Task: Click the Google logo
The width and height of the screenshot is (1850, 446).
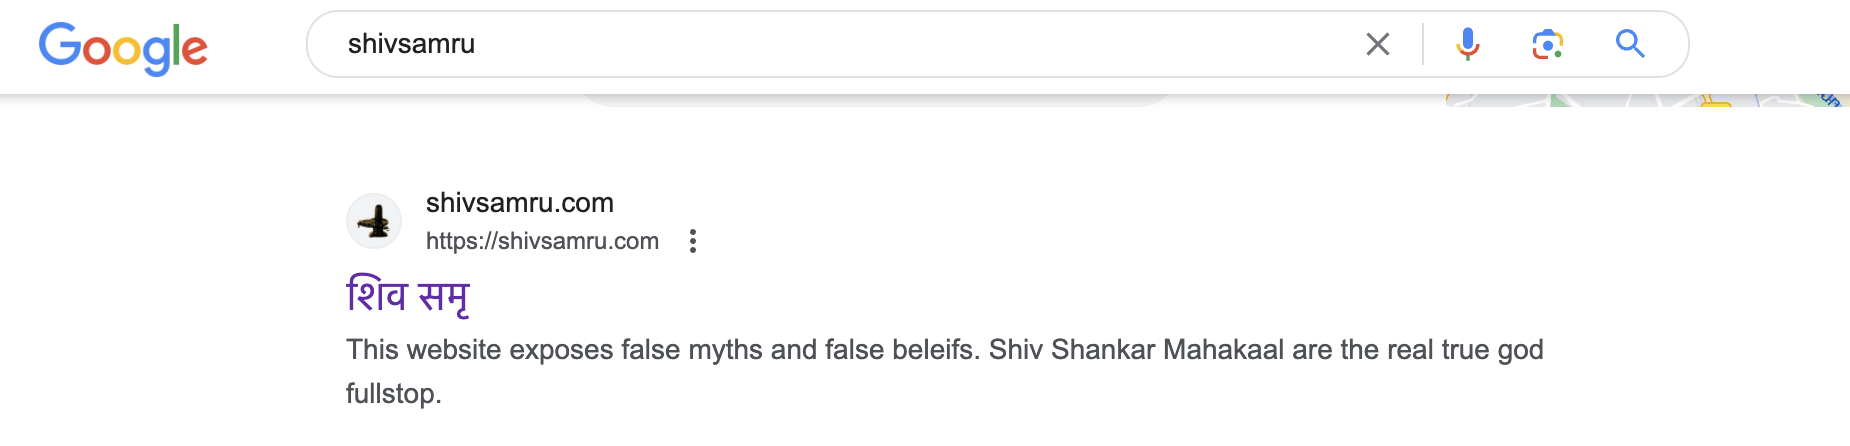Action: (123, 47)
